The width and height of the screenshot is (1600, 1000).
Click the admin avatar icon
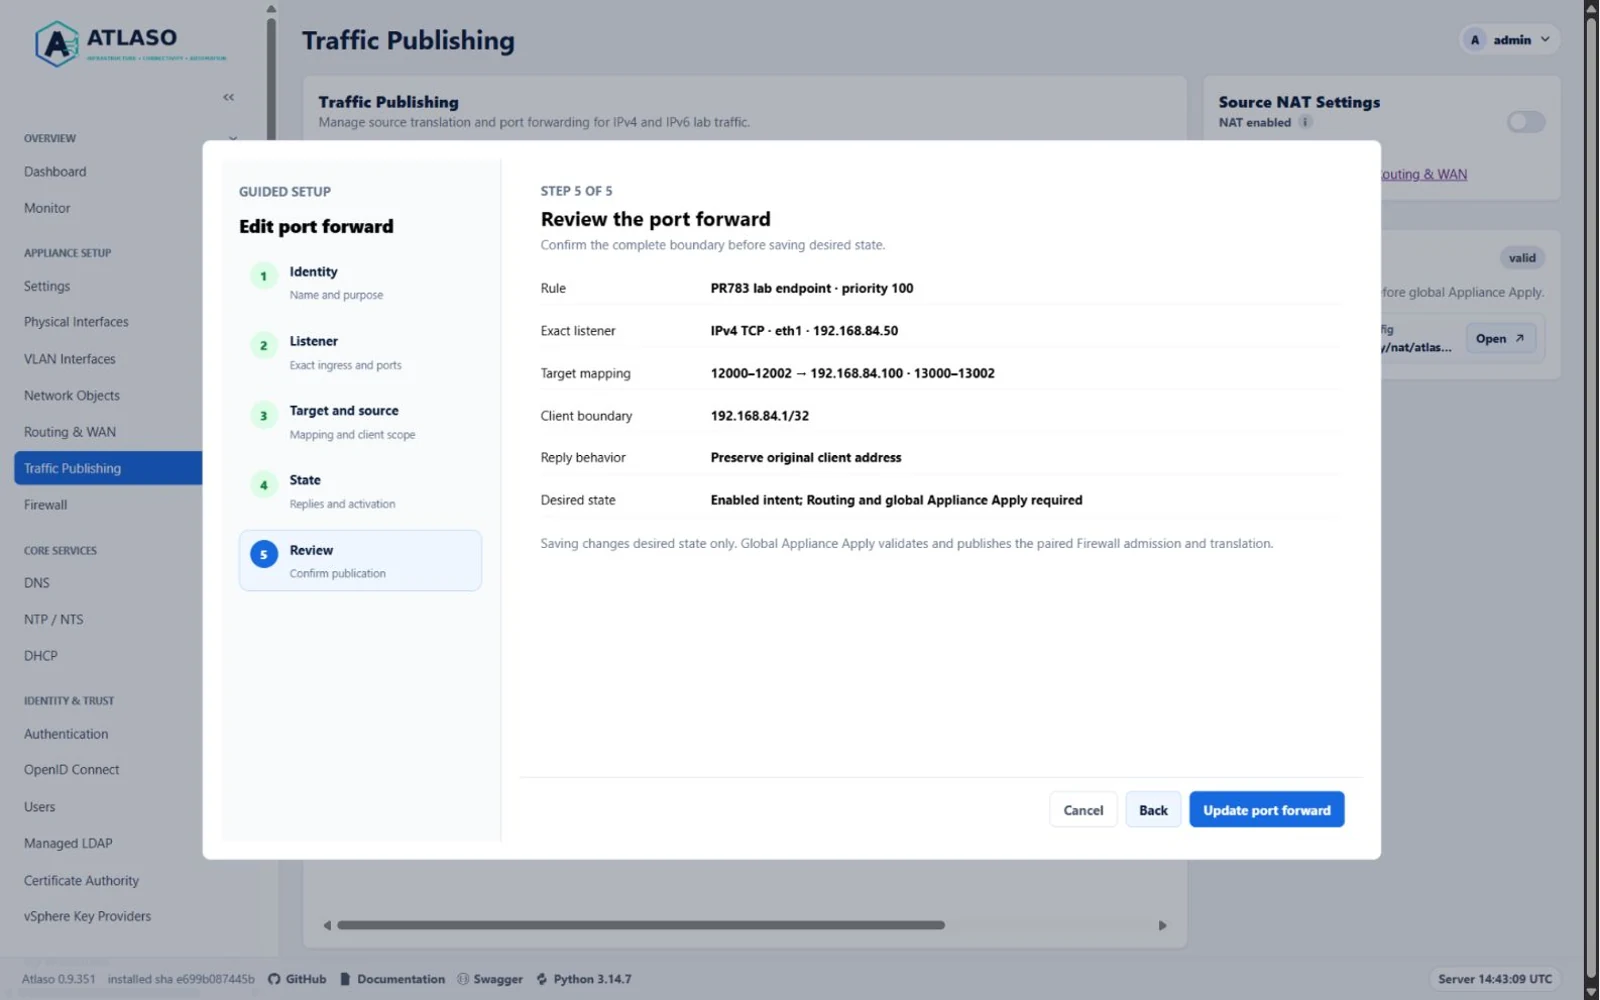(x=1474, y=40)
